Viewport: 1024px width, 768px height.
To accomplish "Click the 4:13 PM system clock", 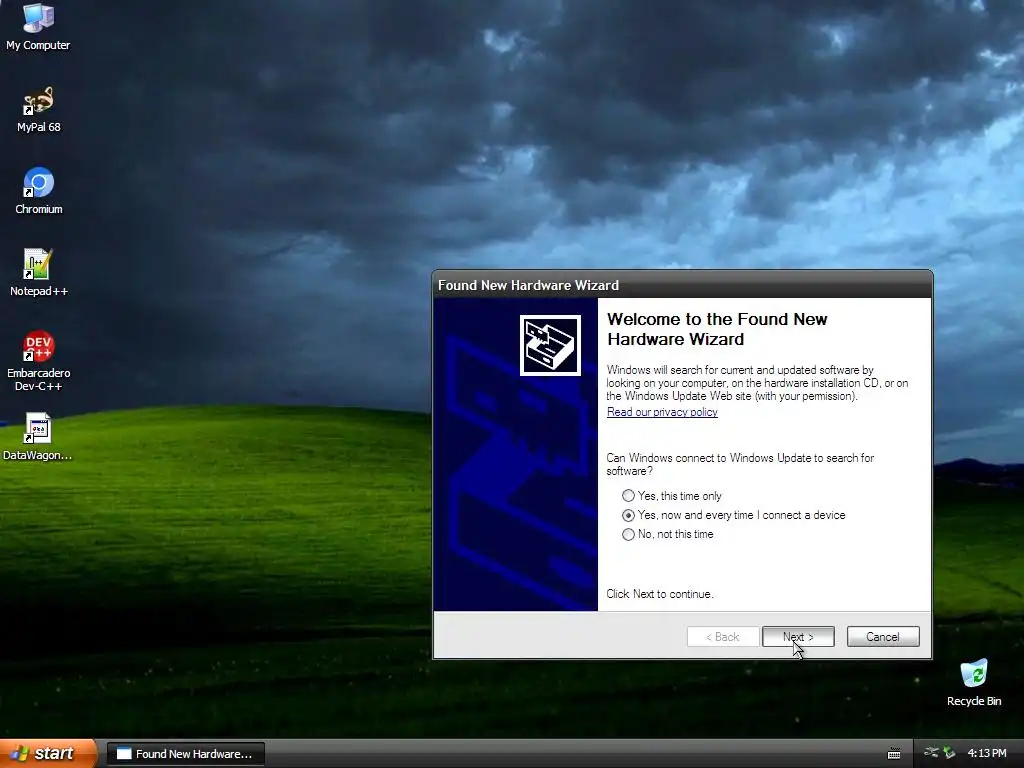I will (x=987, y=753).
